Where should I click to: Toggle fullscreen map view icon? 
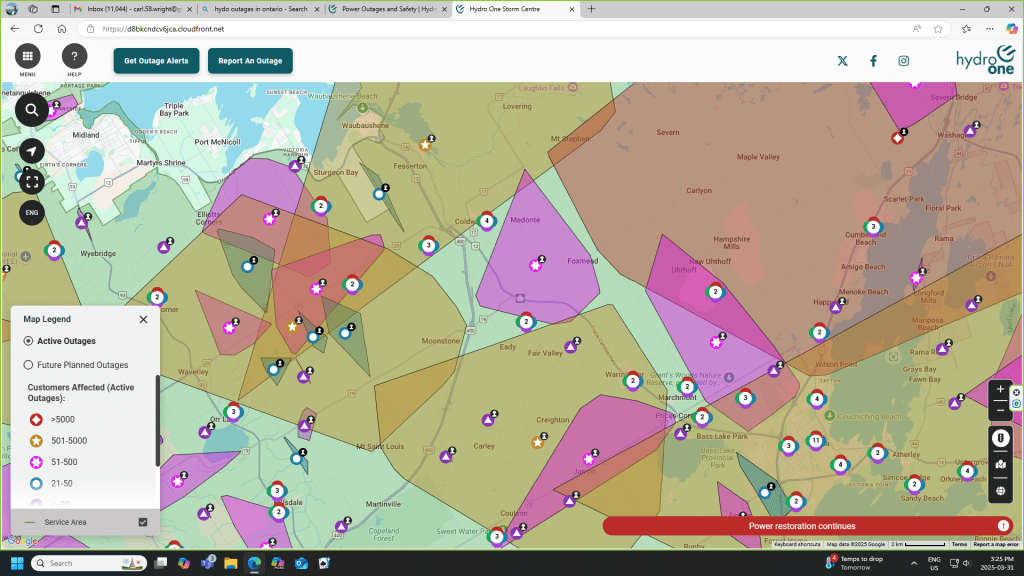pos(32,182)
